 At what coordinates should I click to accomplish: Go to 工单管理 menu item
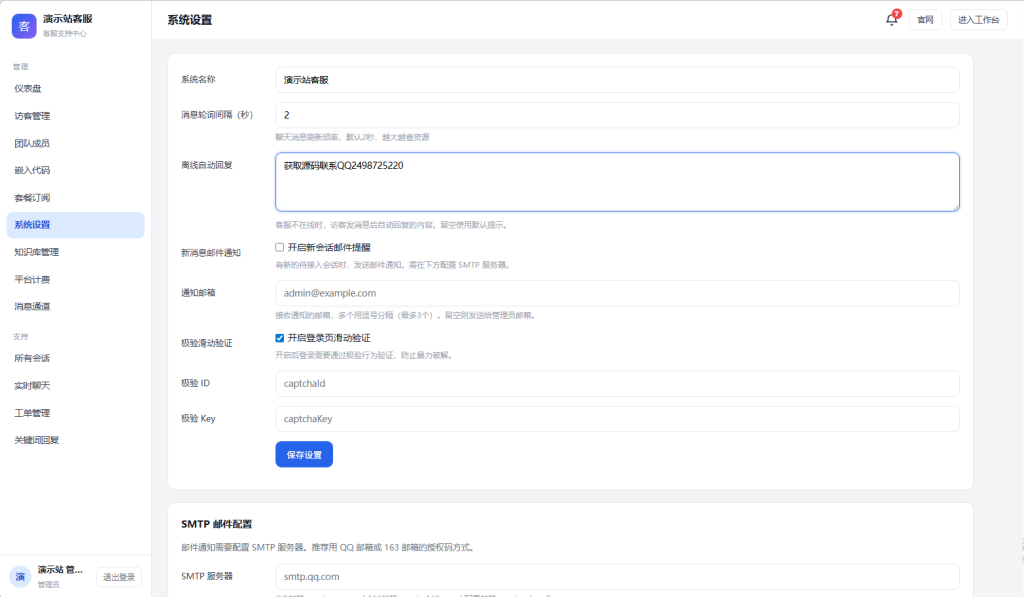(x=75, y=413)
